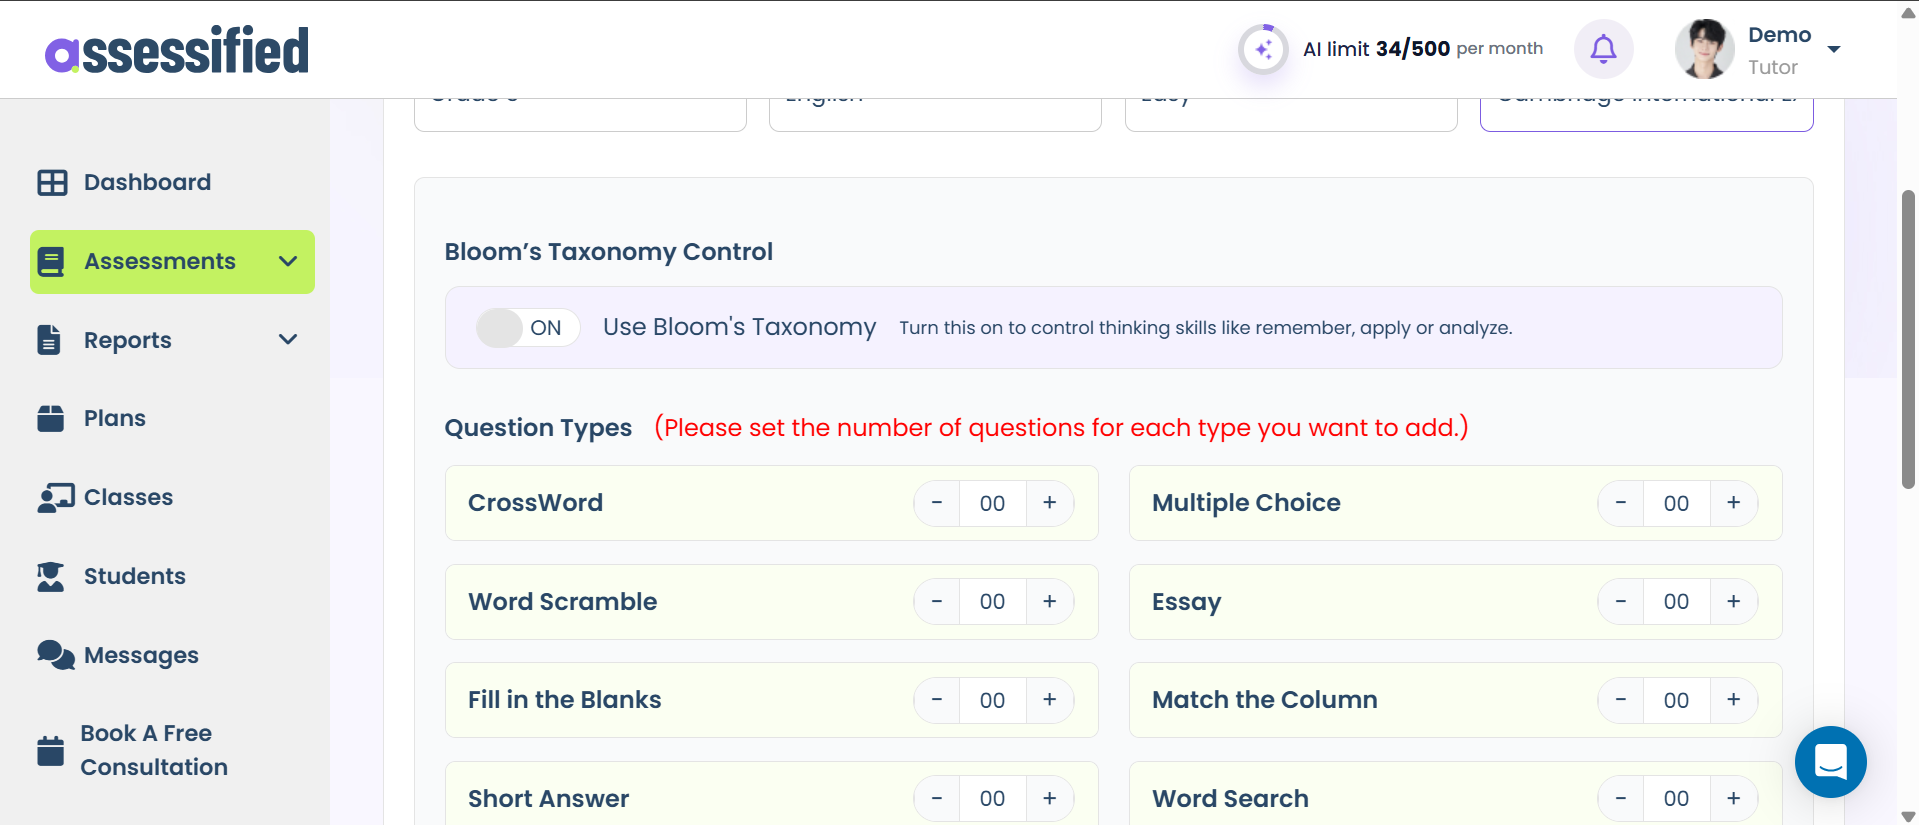Add one Essay question with plus
The height and width of the screenshot is (825, 1919).
click(x=1733, y=602)
